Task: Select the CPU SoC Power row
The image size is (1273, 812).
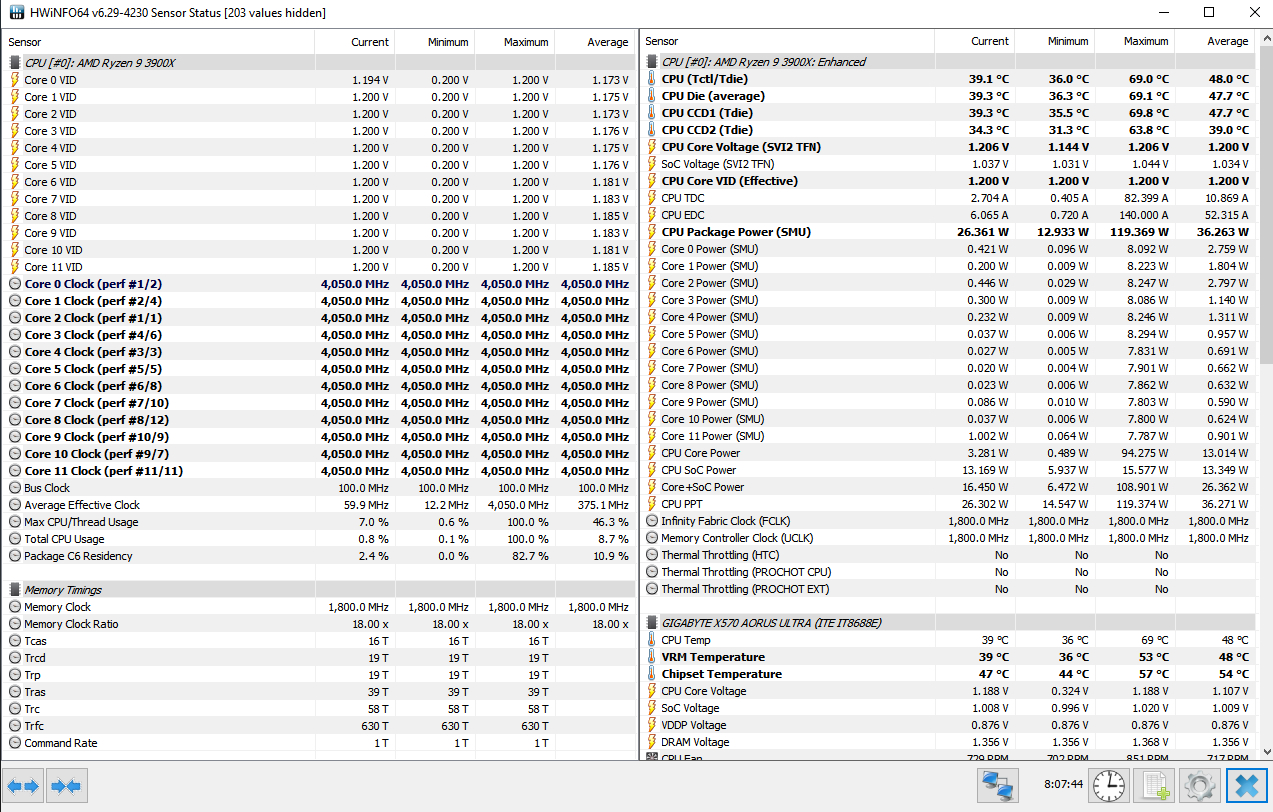Action: tap(948, 470)
